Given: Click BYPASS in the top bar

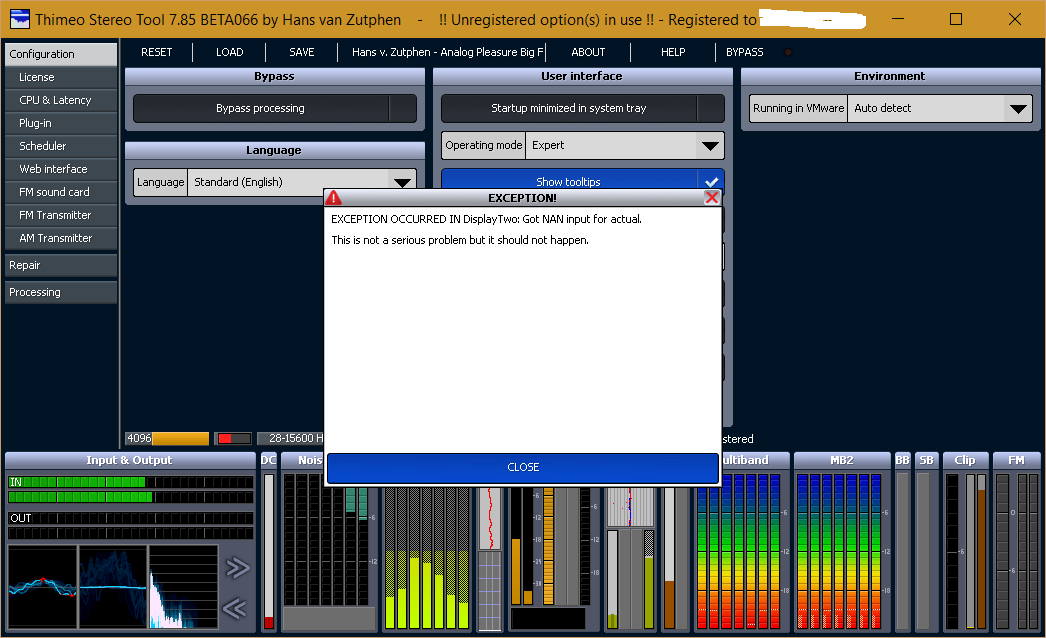Looking at the screenshot, I should (744, 52).
